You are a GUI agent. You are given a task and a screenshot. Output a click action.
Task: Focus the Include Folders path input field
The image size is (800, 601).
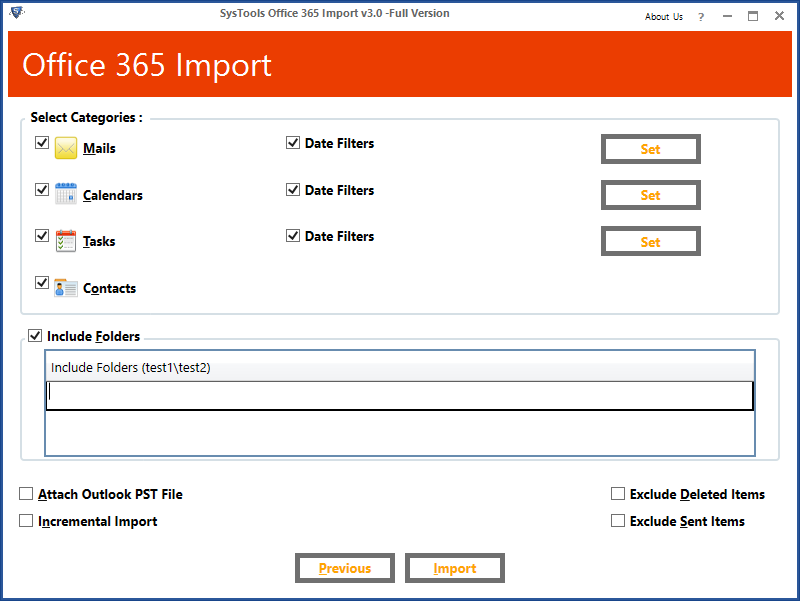pos(399,395)
